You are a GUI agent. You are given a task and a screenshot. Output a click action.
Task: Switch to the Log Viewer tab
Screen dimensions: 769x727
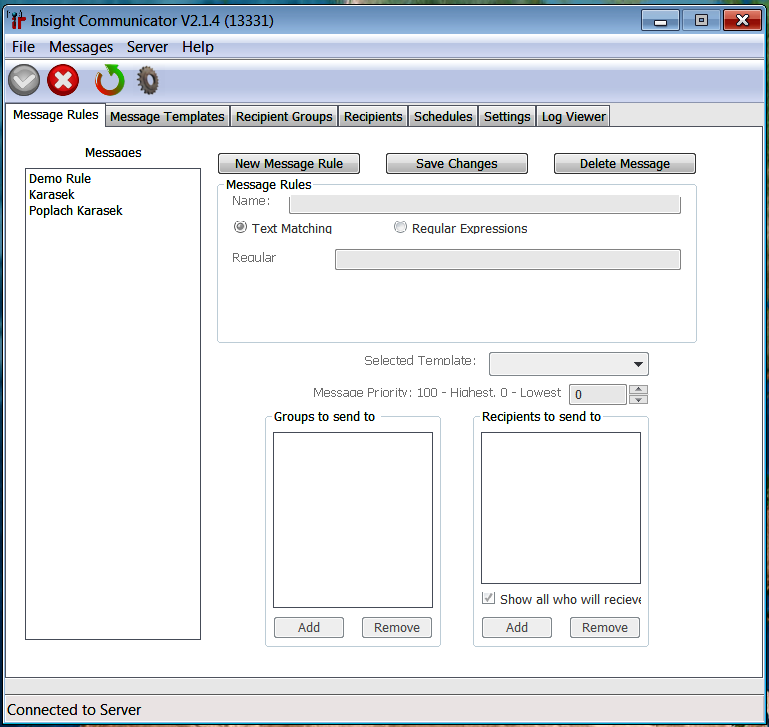[x=573, y=117]
